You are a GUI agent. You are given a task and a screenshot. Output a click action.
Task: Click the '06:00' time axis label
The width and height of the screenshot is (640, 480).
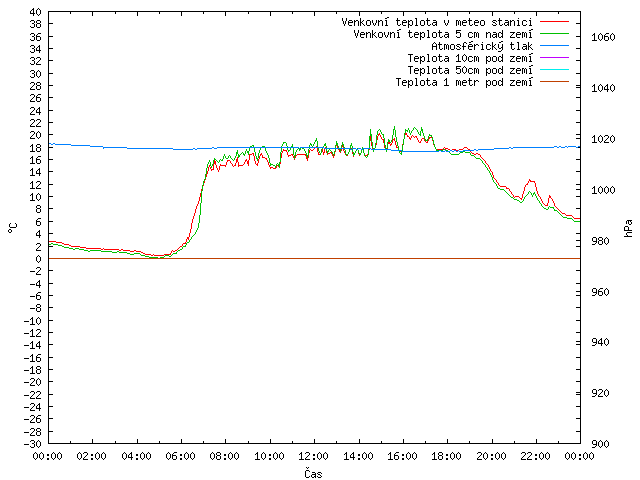click(x=181, y=456)
